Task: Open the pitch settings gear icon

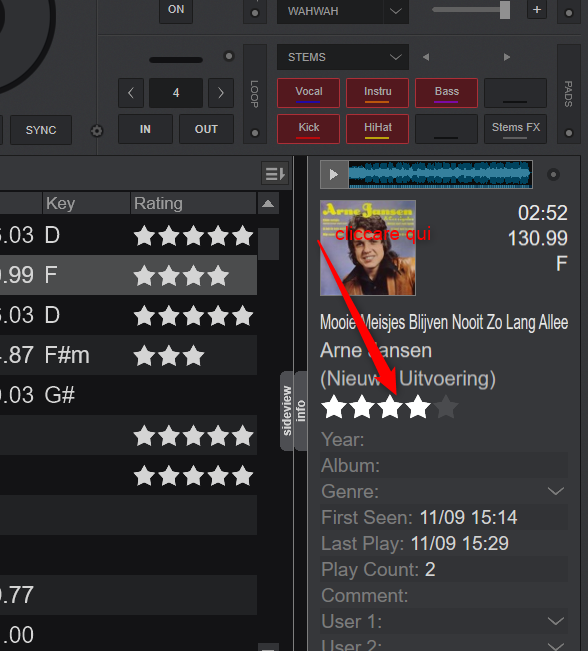Action: pyautogui.click(x=97, y=131)
